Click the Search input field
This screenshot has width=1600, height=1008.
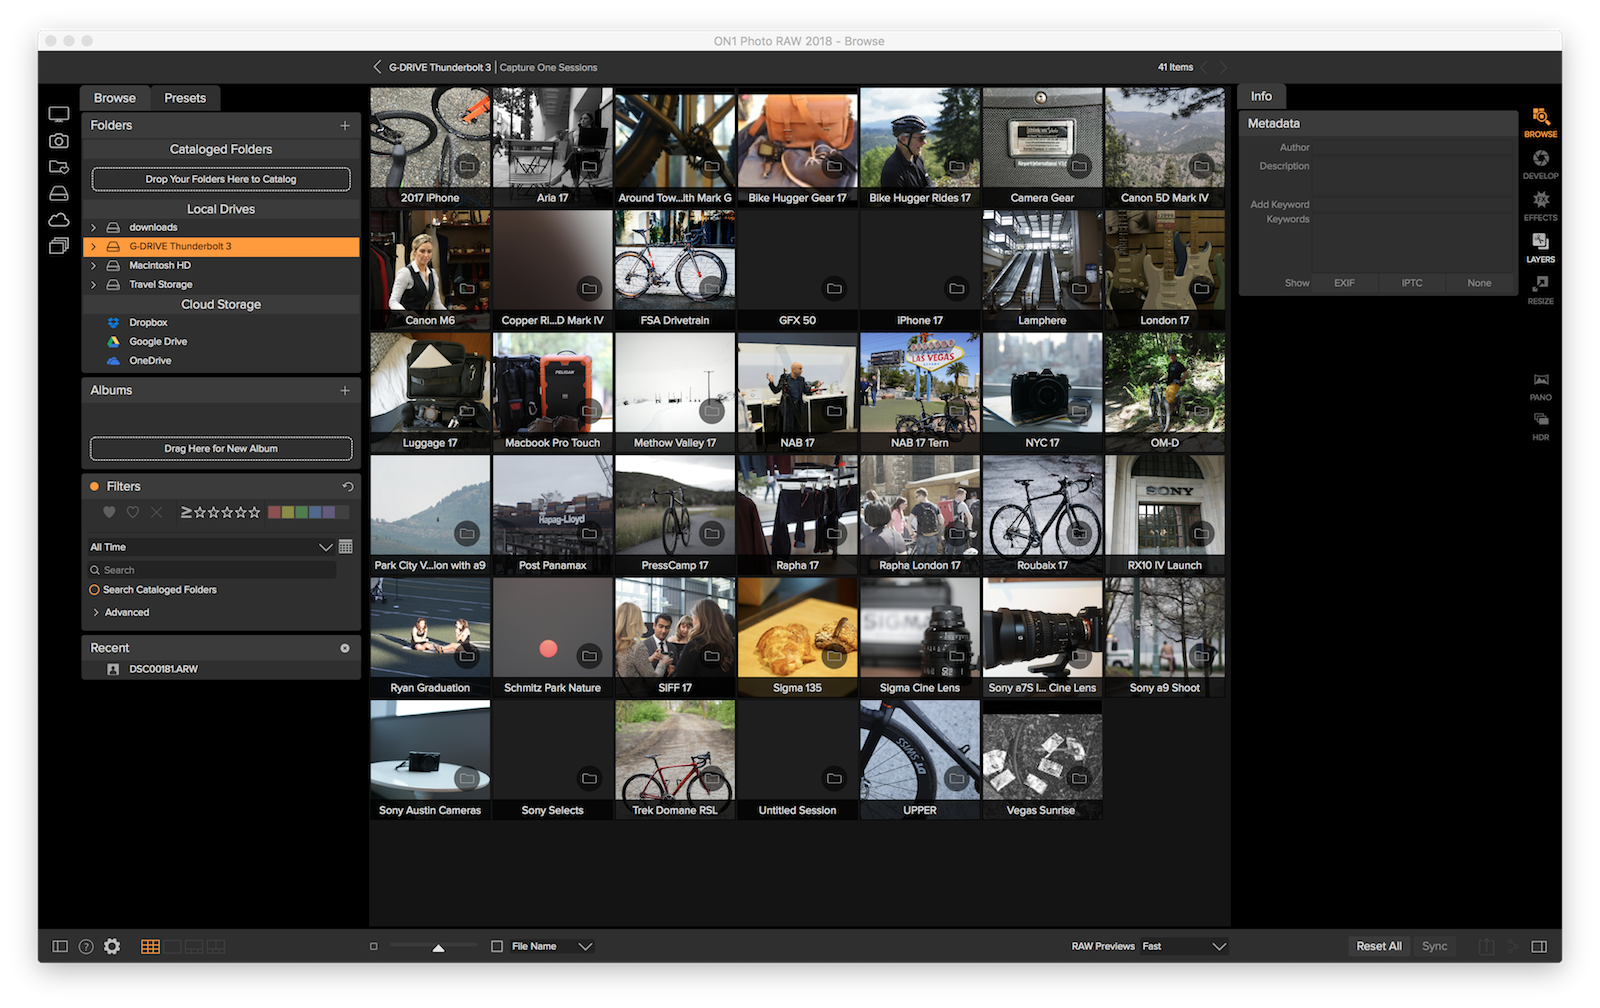coord(212,570)
